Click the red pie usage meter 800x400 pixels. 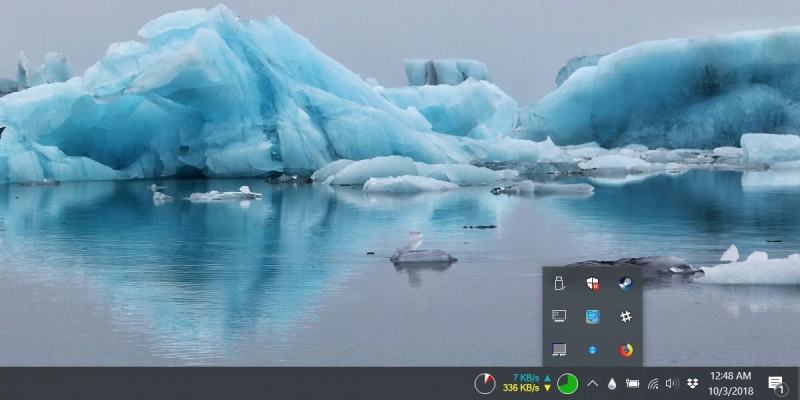click(x=485, y=383)
